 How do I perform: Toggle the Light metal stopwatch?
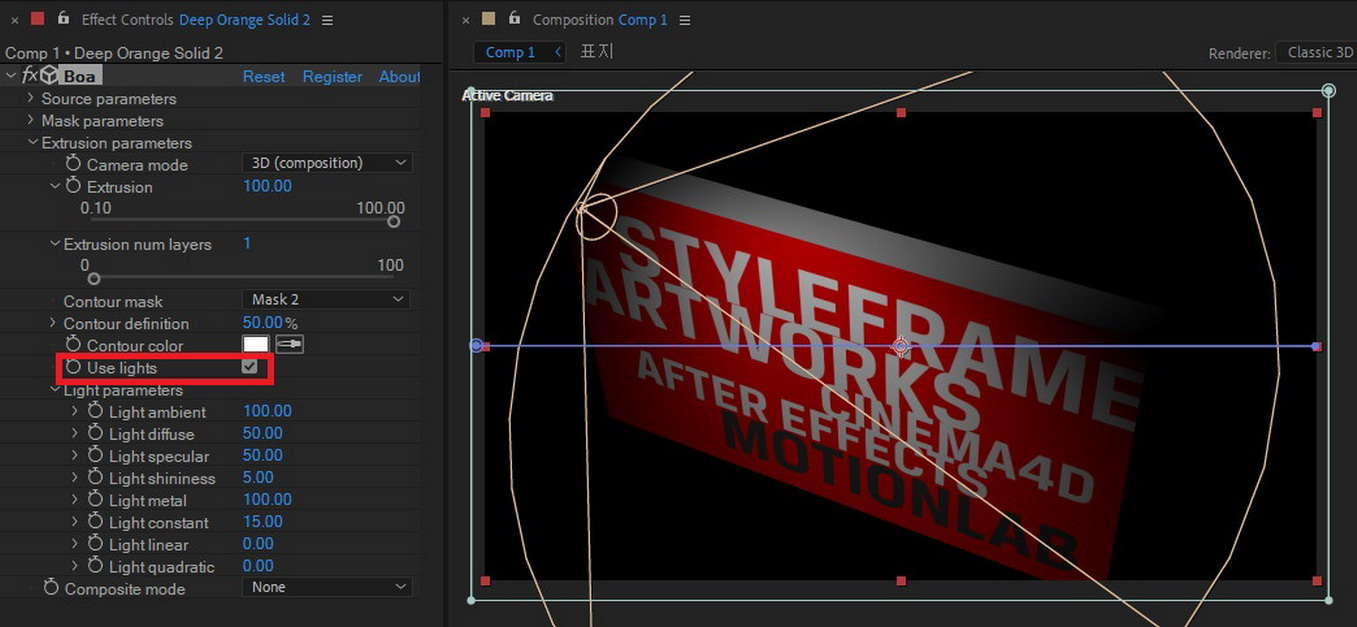[95, 499]
